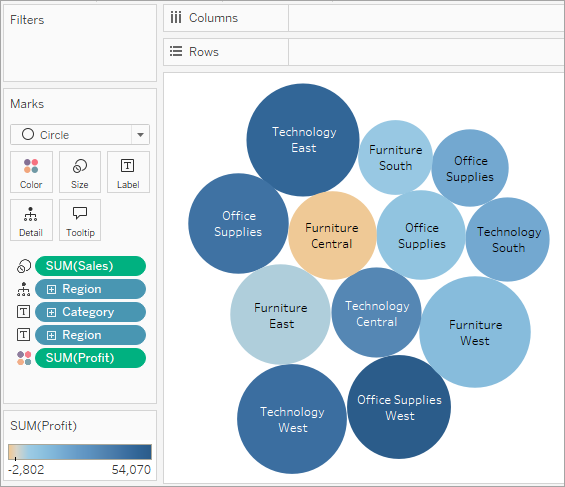Click detail icon beside first Region pill
The image size is (565, 487).
(24, 289)
